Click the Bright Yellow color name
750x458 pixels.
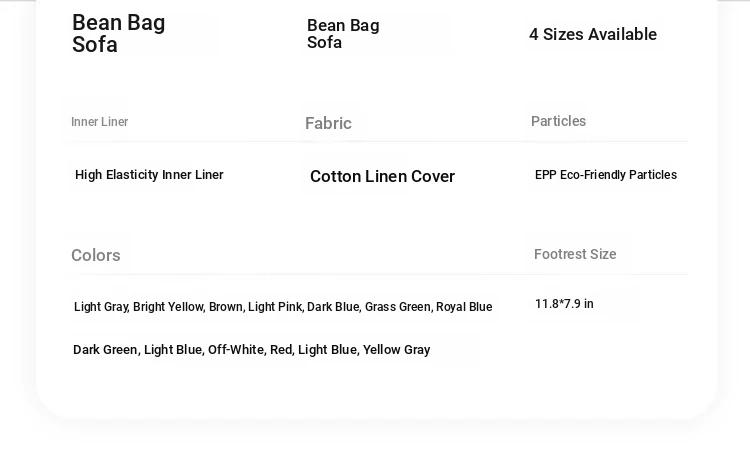pos(168,307)
